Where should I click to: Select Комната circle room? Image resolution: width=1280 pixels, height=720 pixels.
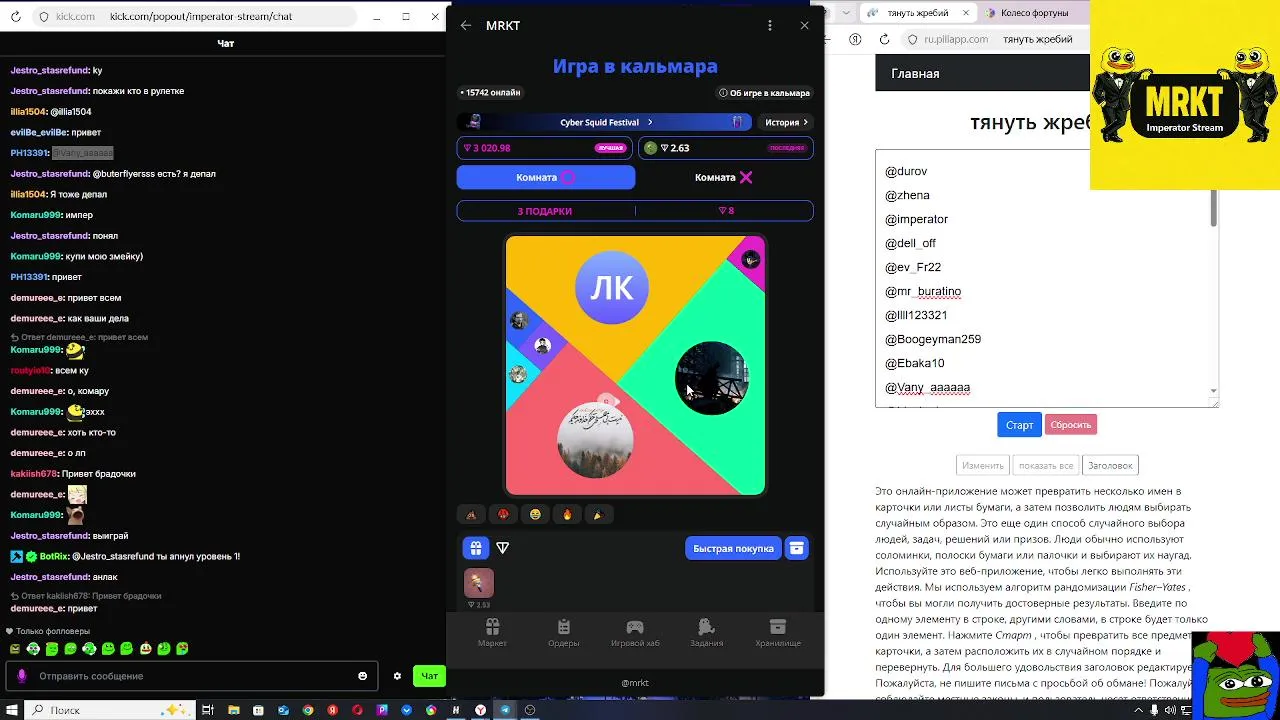coord(546,177)
